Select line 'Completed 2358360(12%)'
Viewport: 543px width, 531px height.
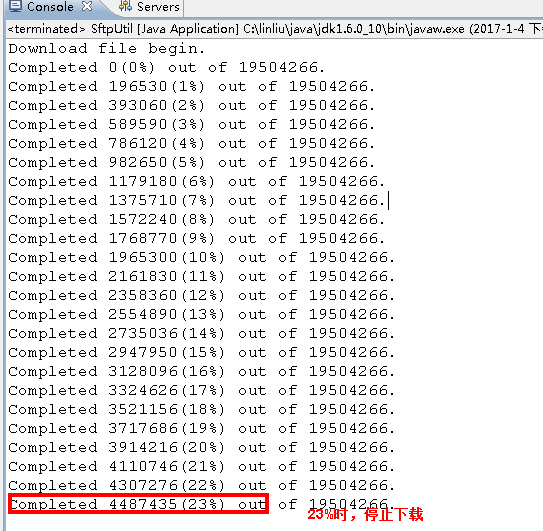pos(202,295)
